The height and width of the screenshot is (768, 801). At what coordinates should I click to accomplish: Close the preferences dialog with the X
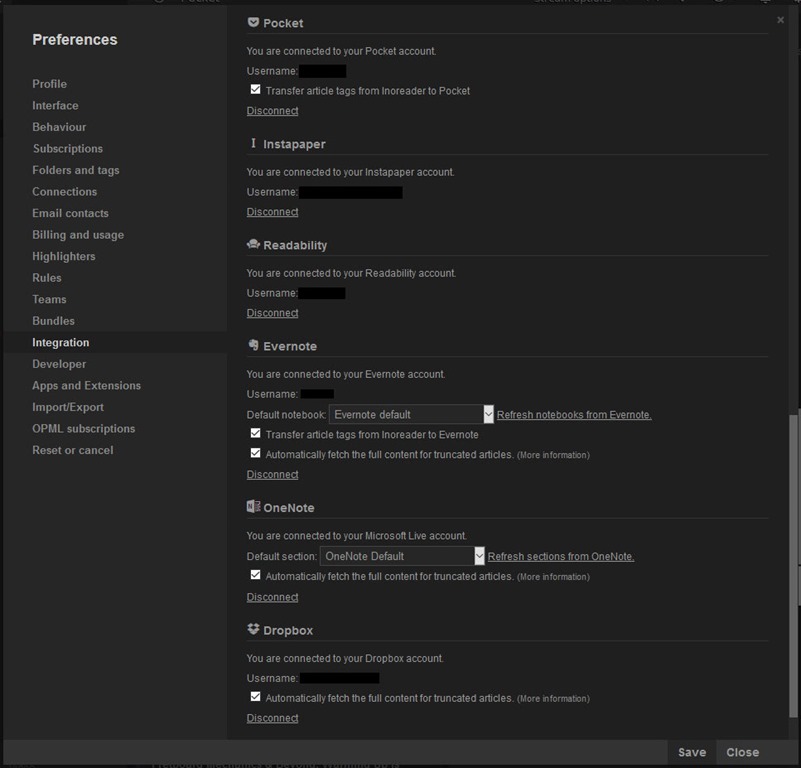pos(780,20)
